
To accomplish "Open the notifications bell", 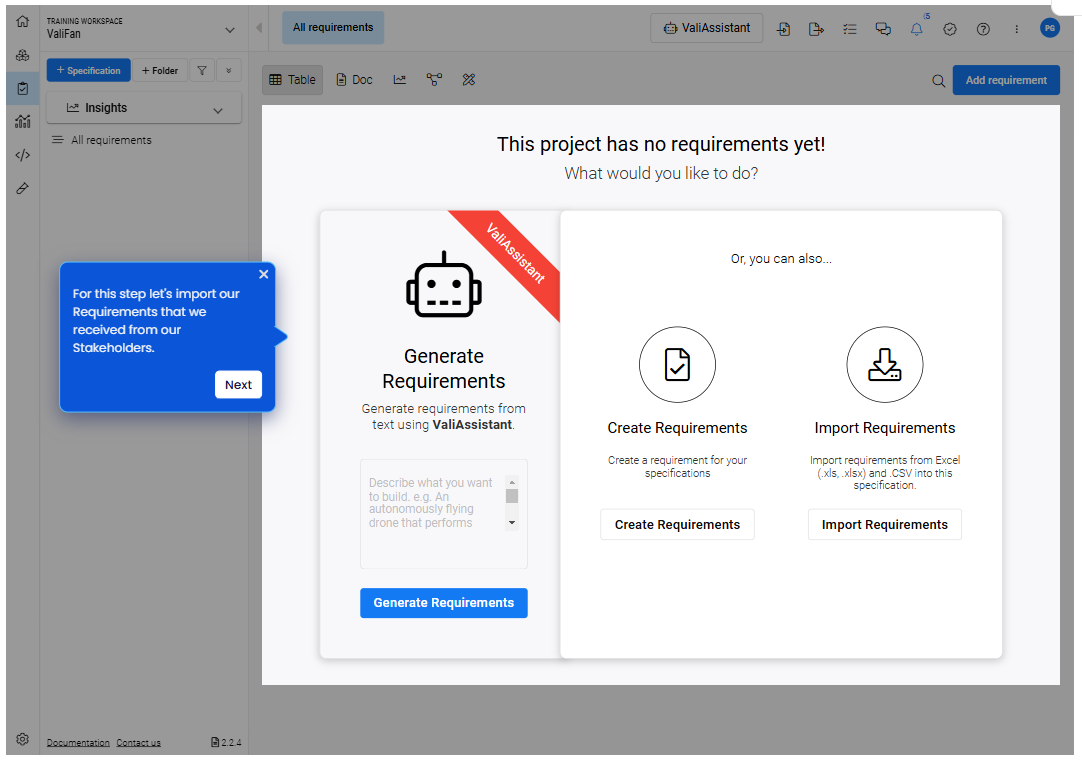I will (x=916, y=28).
